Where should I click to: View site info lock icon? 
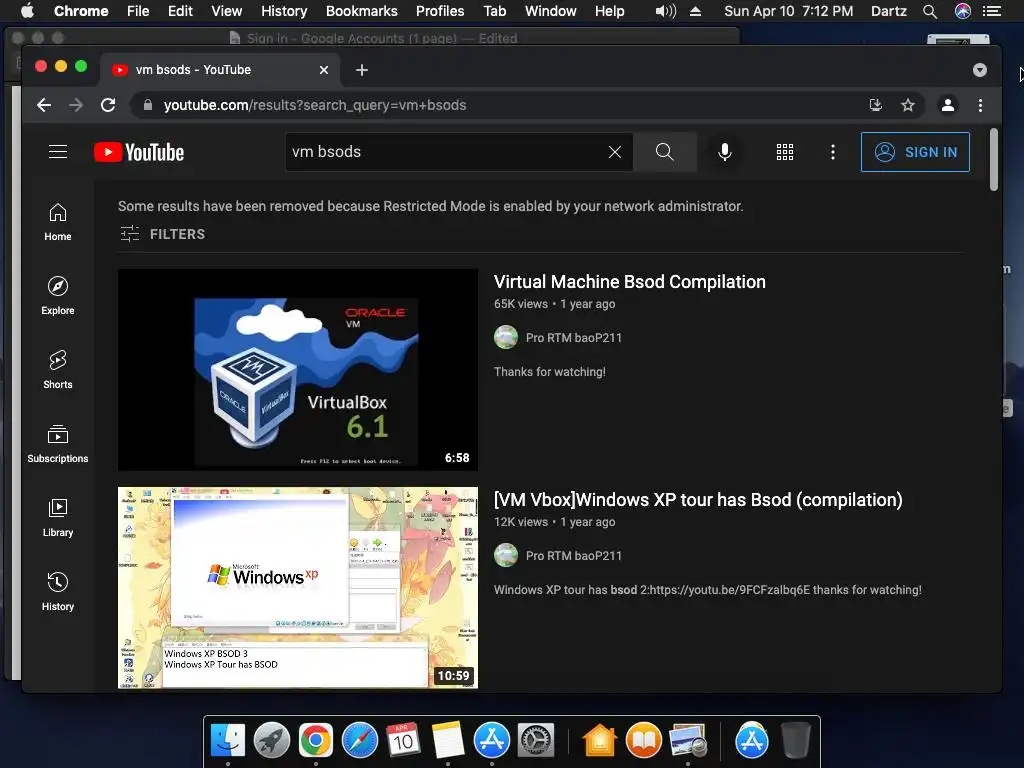pos(148,105)
